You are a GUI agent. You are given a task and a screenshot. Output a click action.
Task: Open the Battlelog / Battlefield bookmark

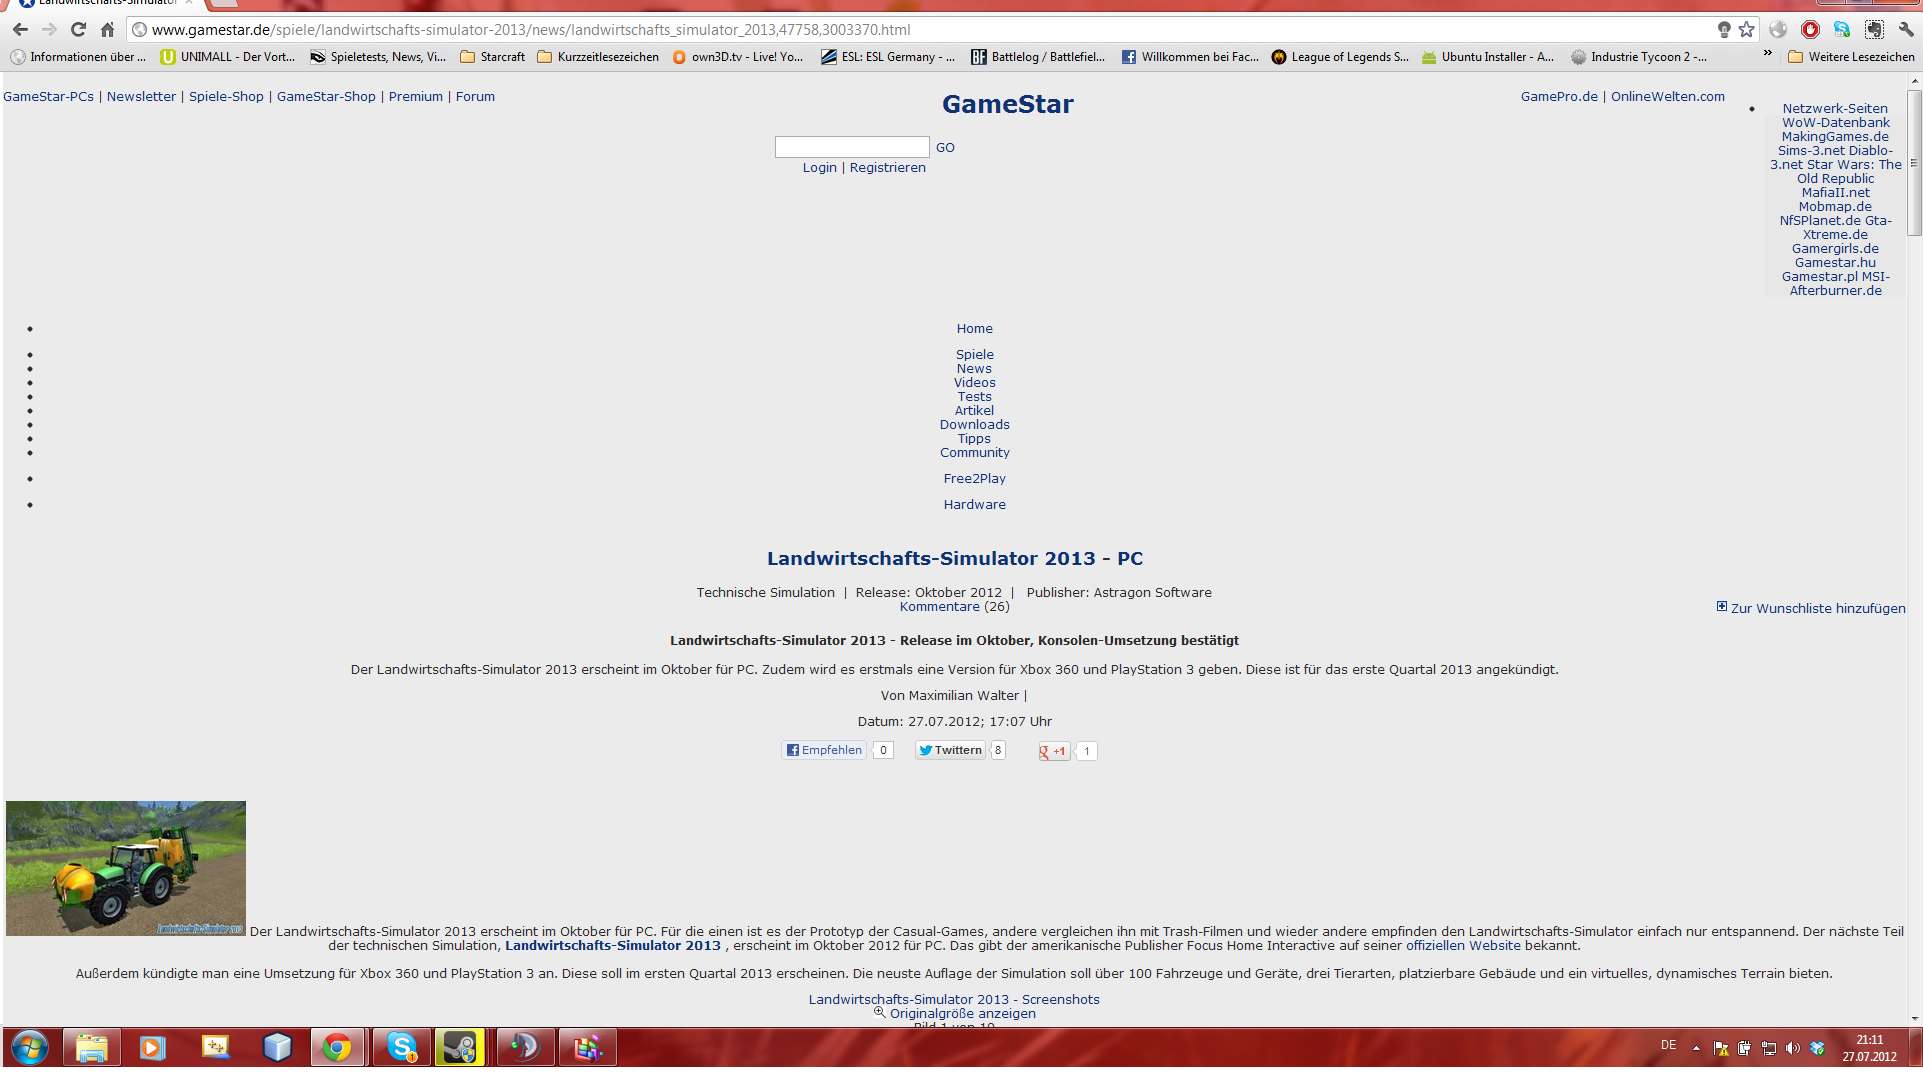[x=1038, y=57]
